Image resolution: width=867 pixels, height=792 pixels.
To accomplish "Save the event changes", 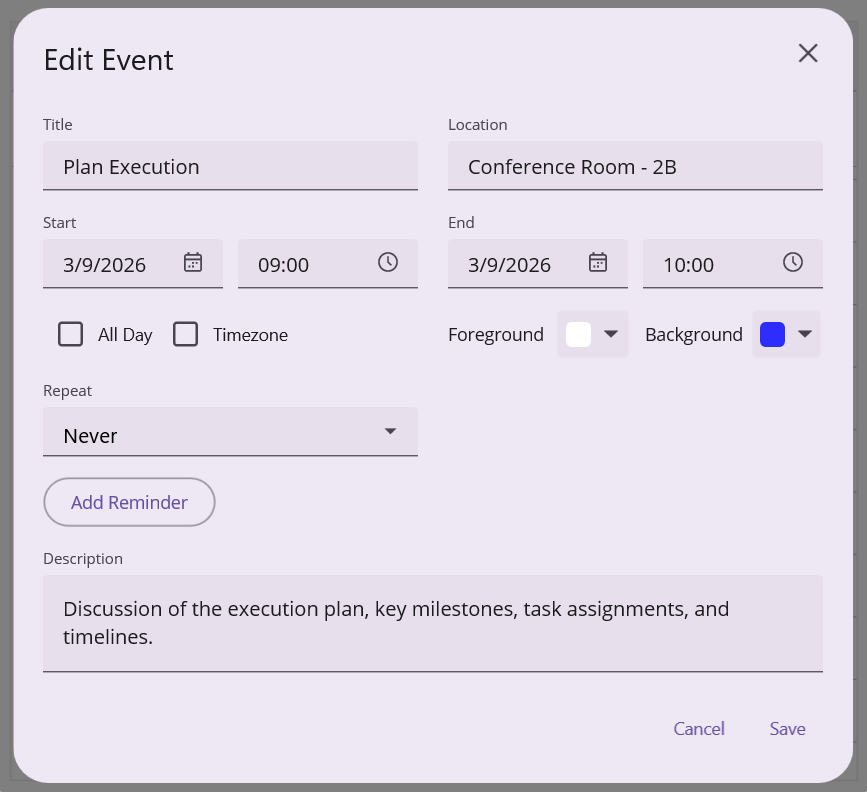I will [787, 728].
